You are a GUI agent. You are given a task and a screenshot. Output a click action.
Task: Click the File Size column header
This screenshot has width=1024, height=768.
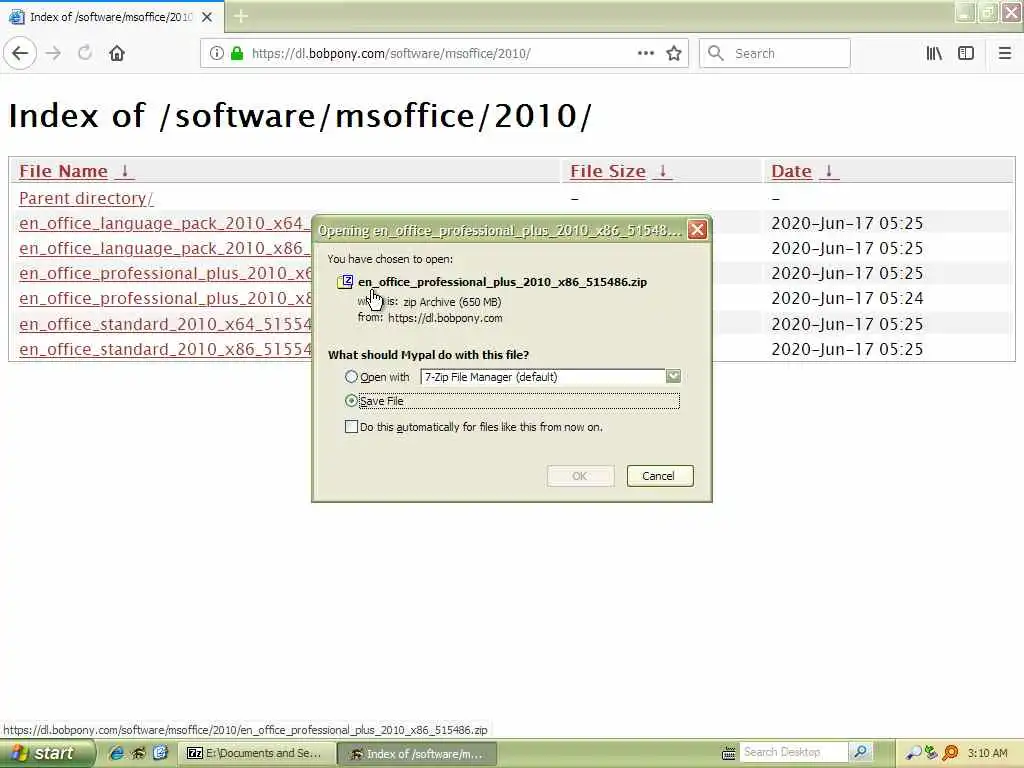[608, 171]
